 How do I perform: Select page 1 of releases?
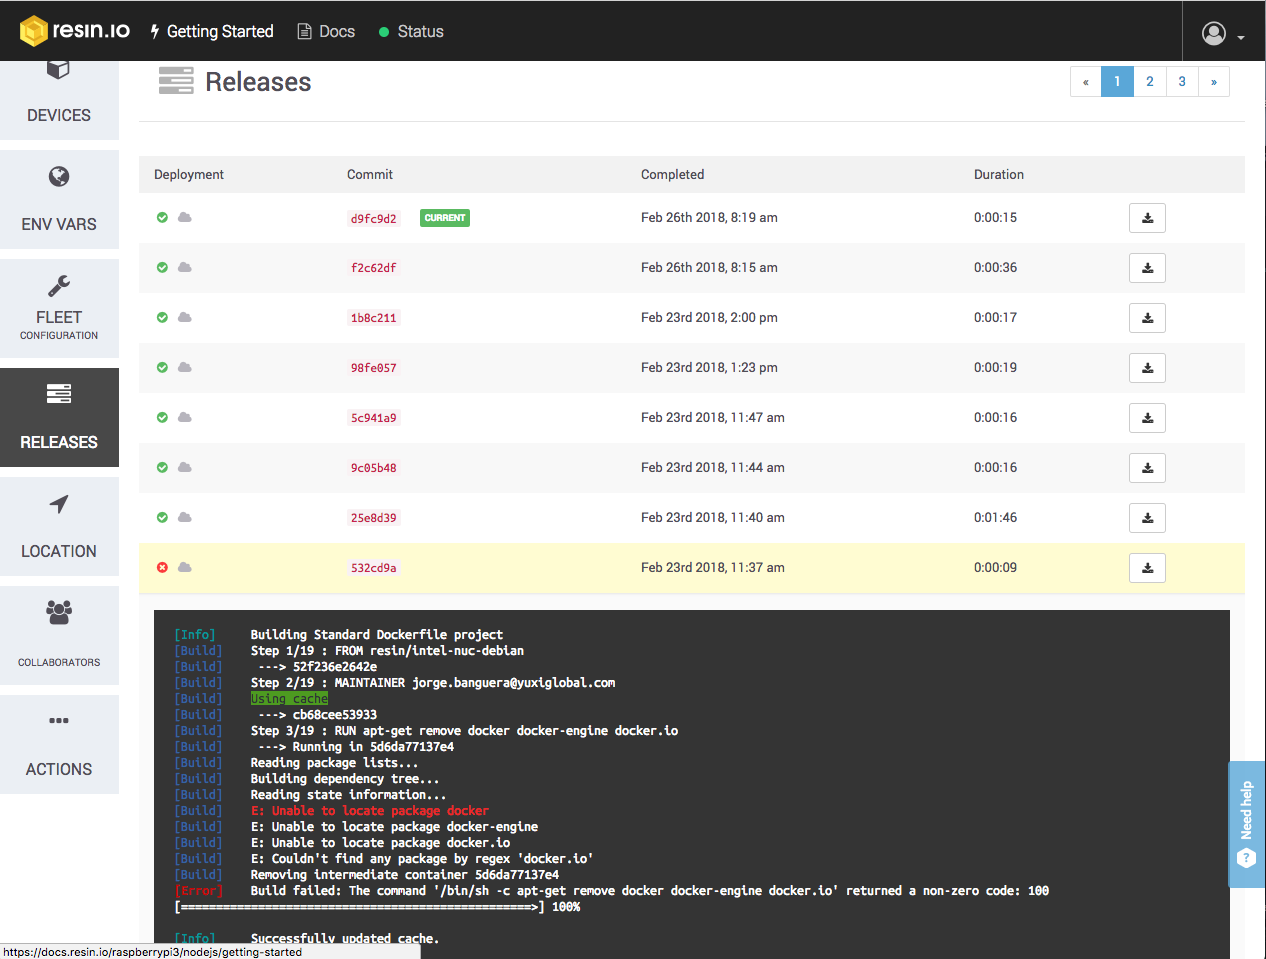(1118, 82)
